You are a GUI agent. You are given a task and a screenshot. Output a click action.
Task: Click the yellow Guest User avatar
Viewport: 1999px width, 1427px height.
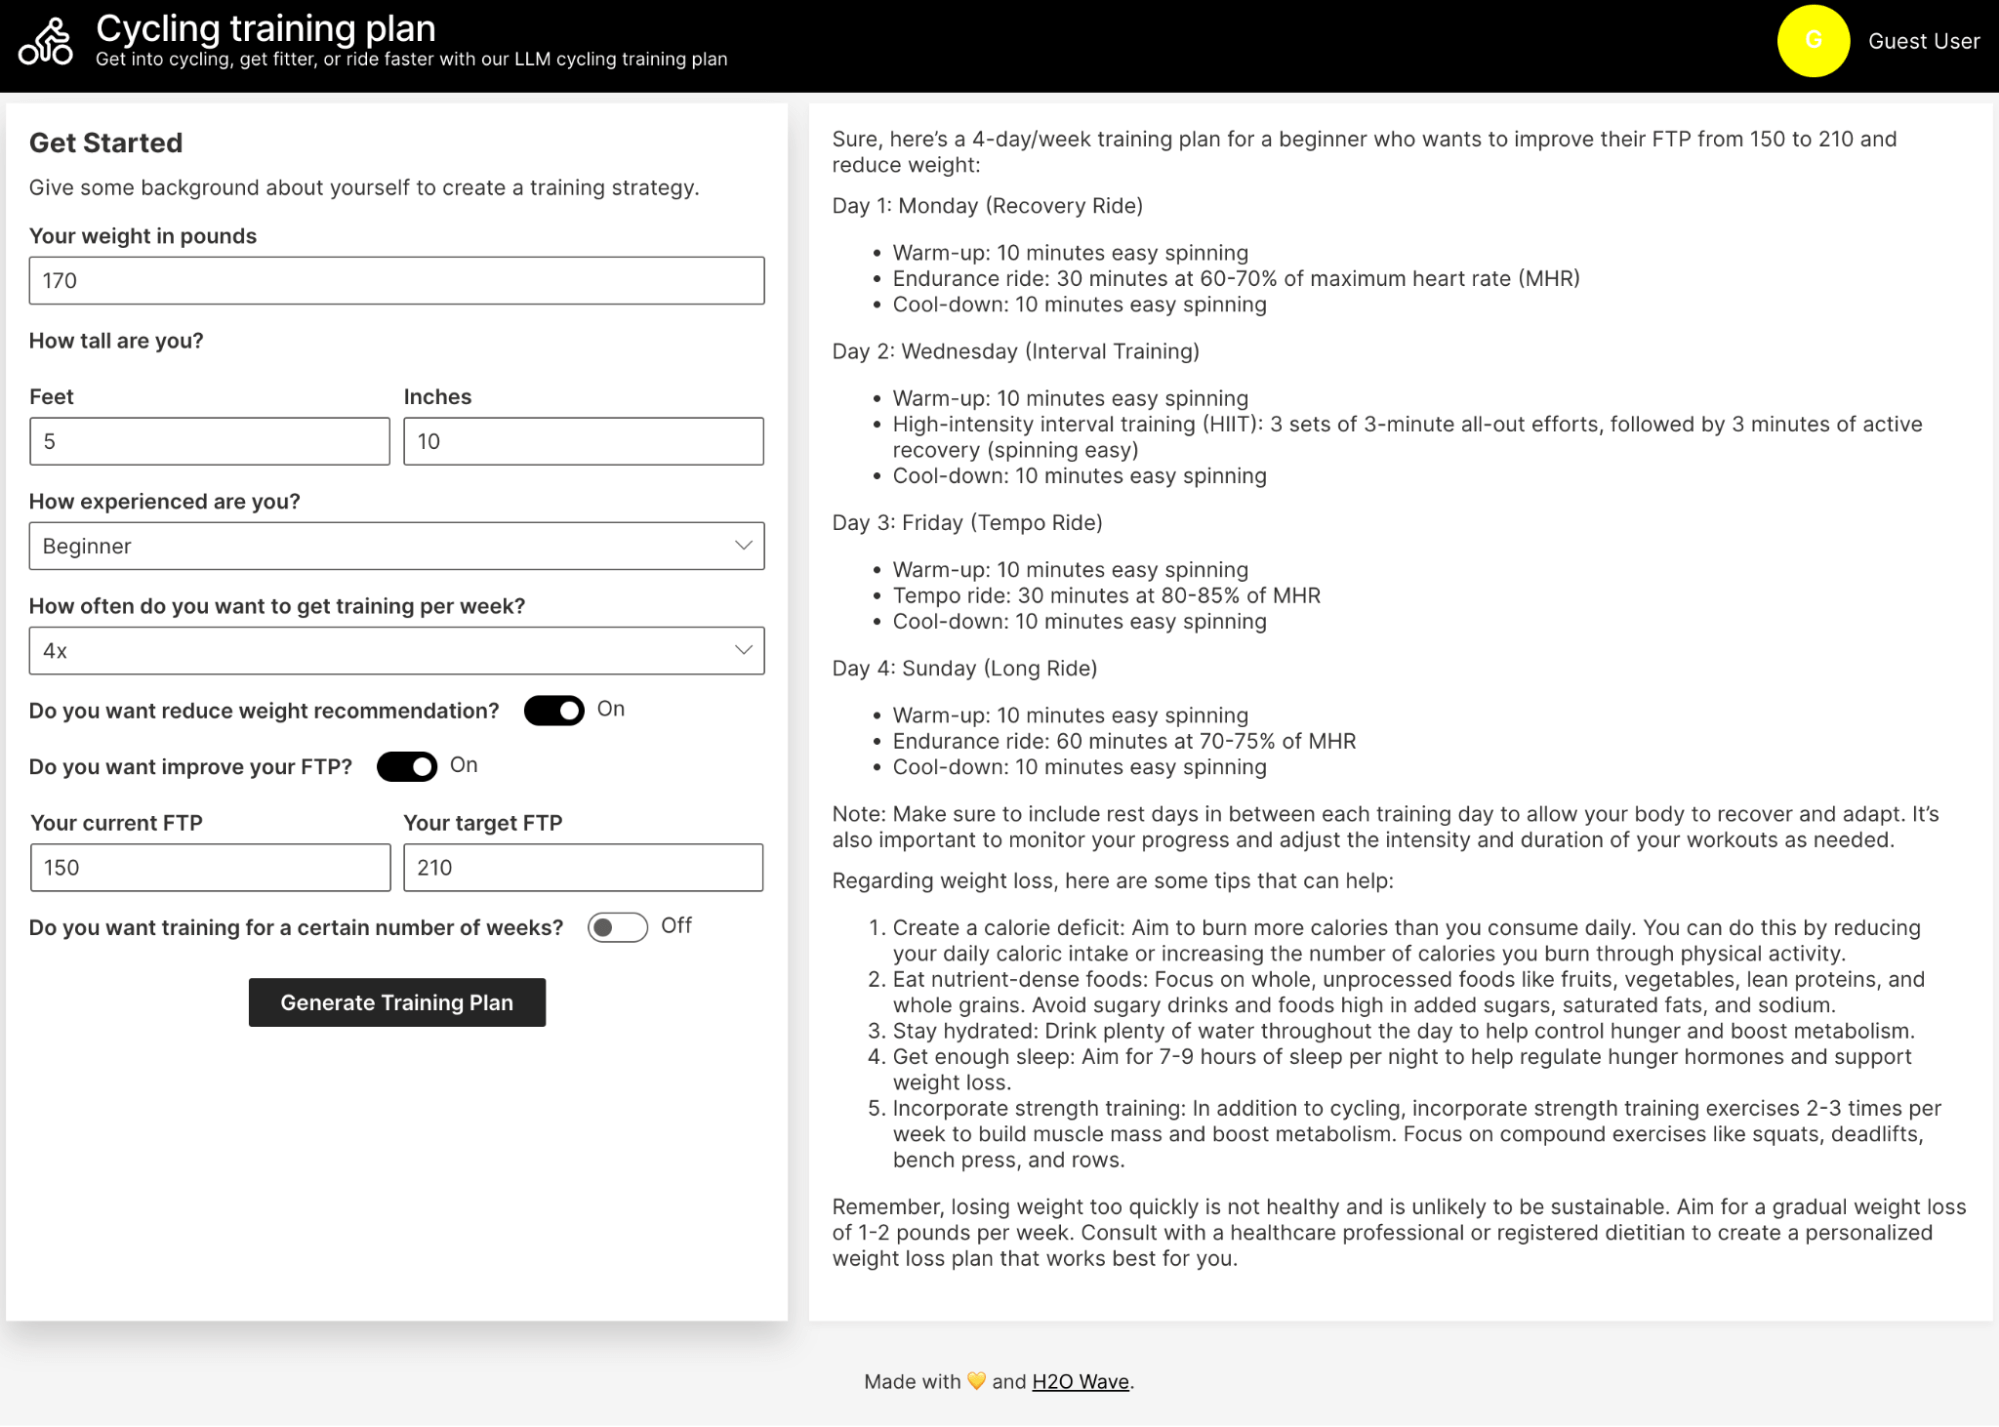[1812, 41]
